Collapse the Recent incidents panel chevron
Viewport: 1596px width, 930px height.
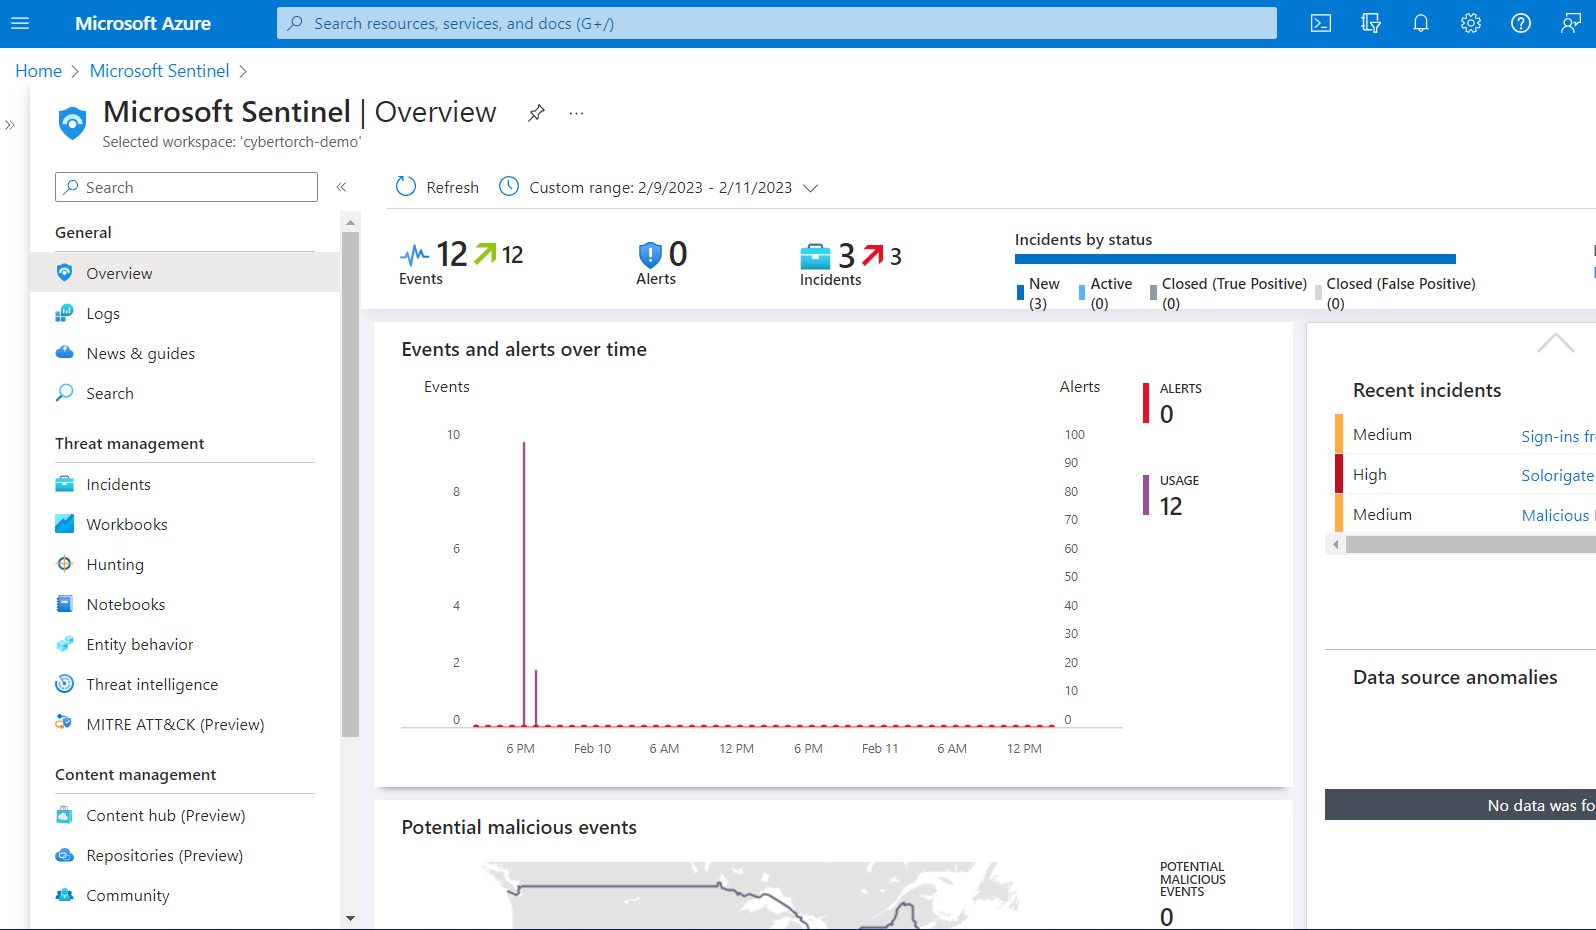(x=1555, y=343)
